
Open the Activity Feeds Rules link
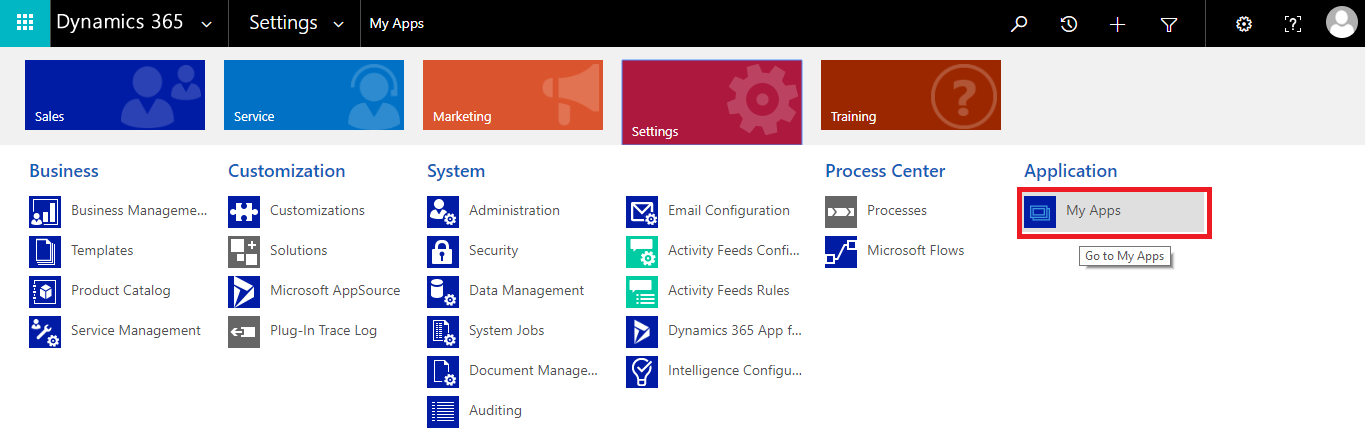[729, 291]
